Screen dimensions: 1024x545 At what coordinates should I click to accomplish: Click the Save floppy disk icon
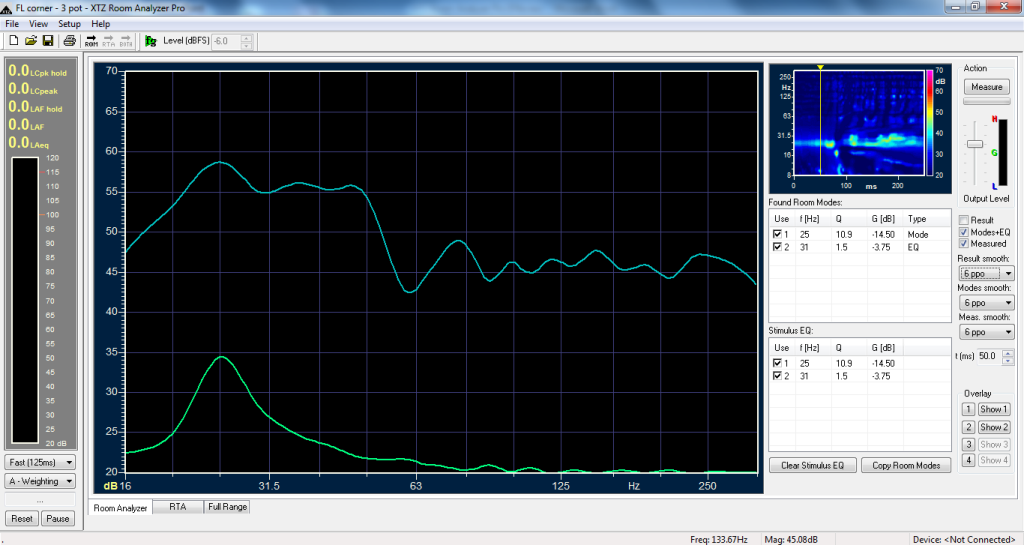pos(47,41)
